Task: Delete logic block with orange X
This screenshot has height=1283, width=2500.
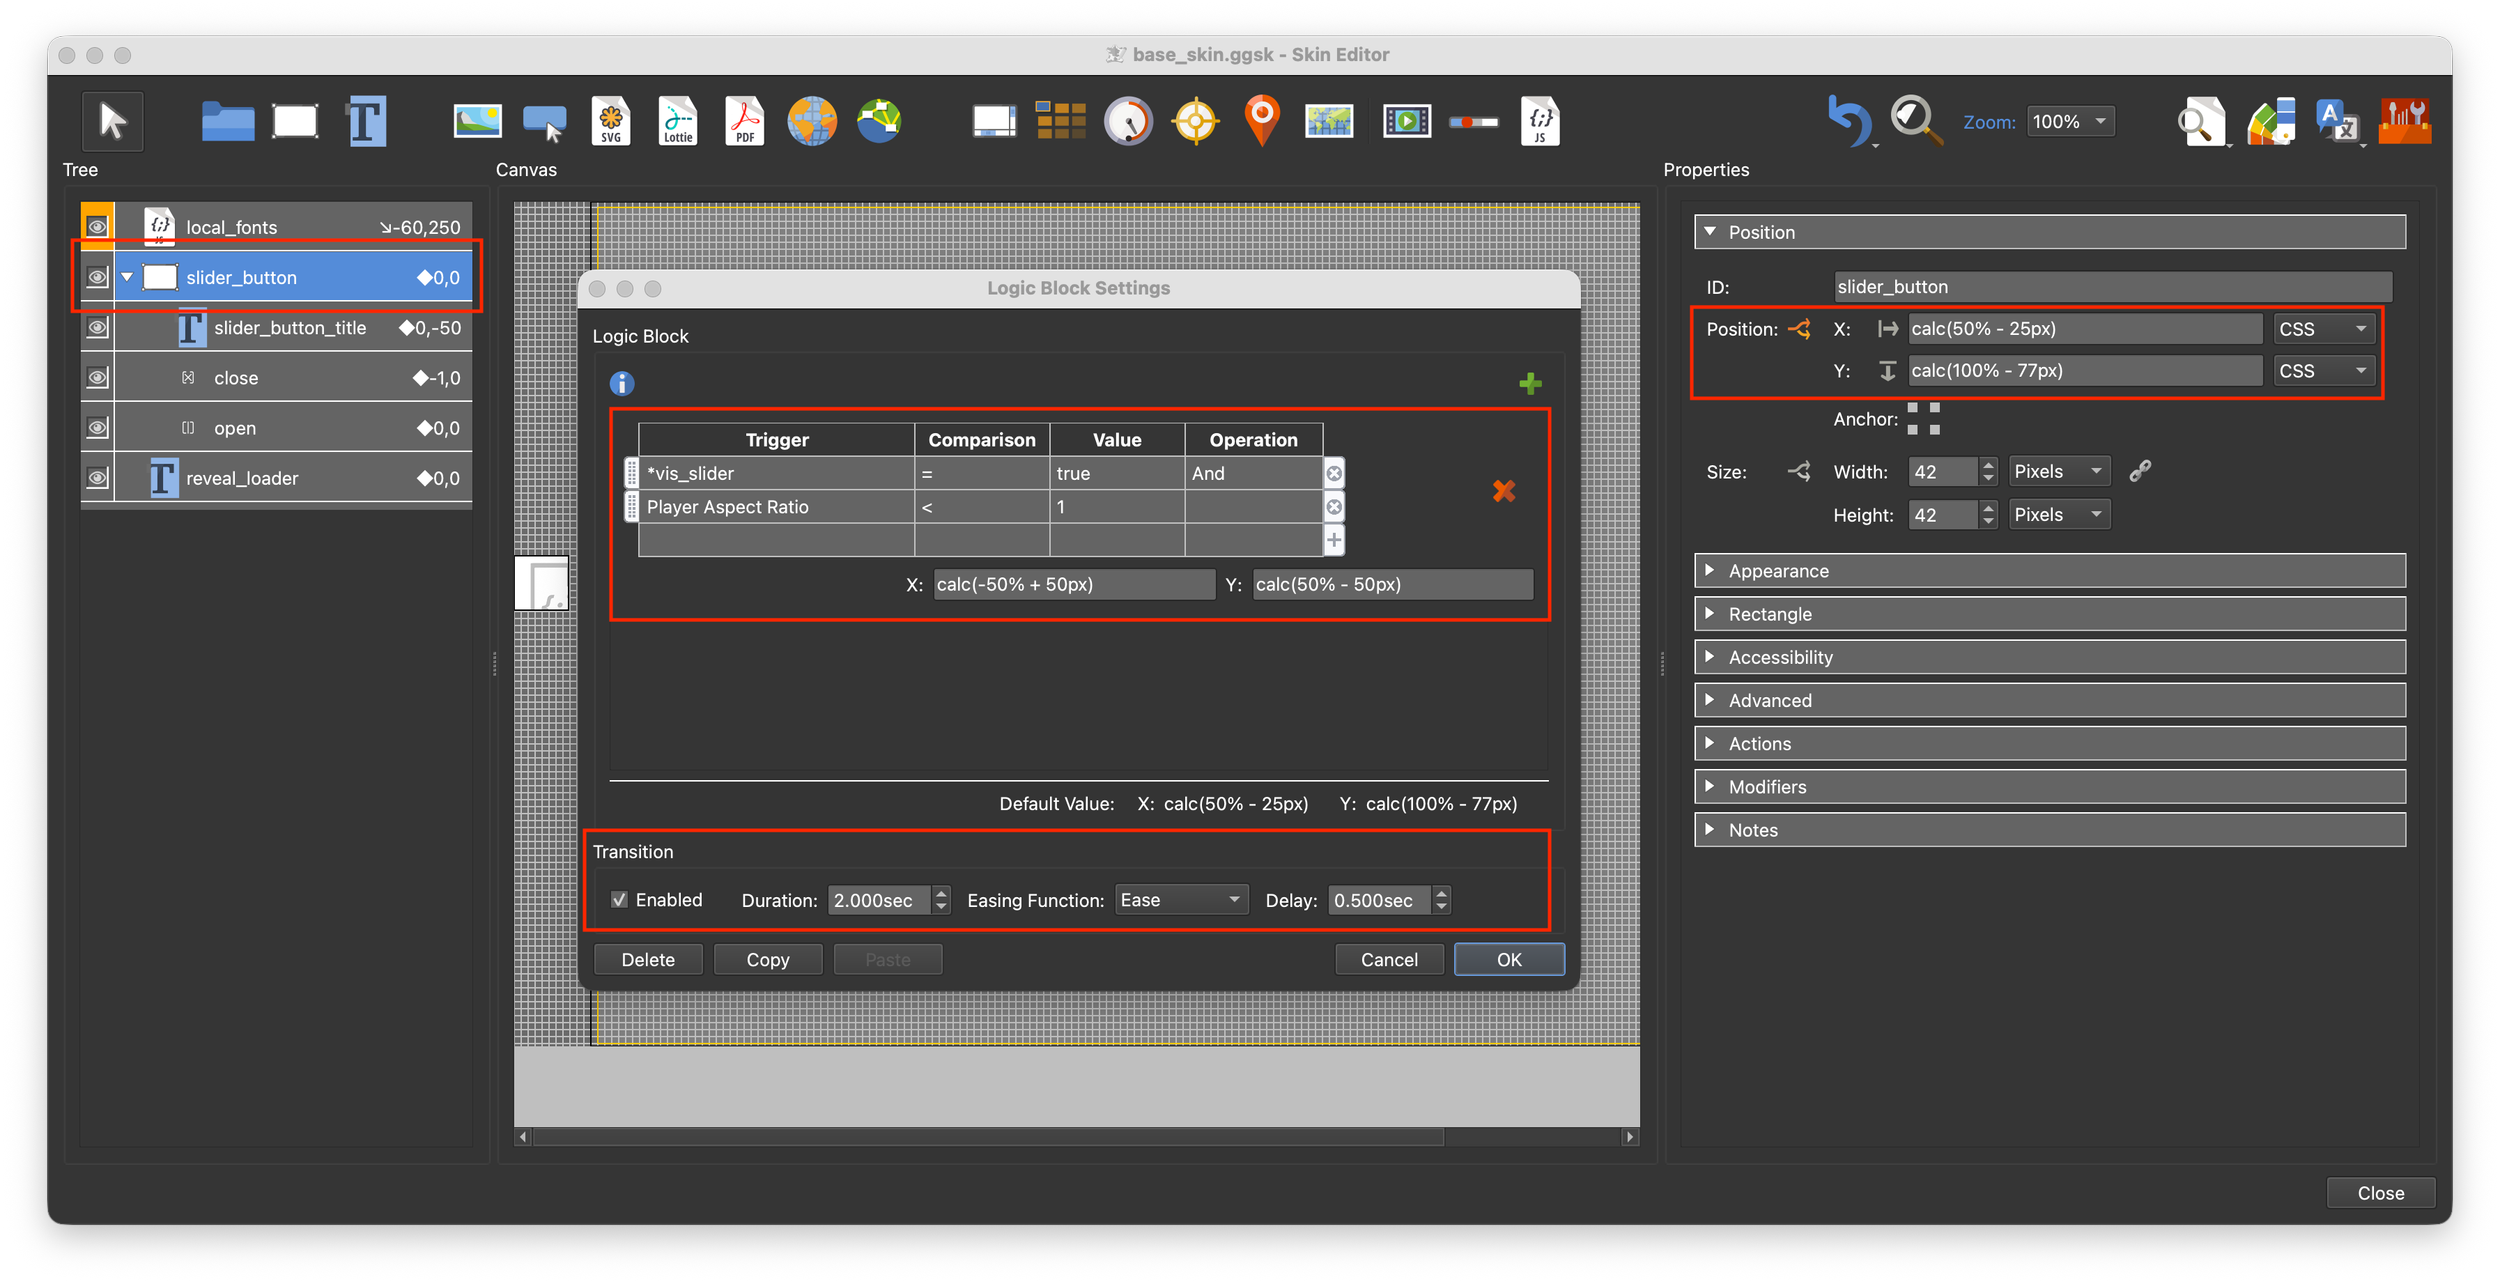Action: [1503, 491]
